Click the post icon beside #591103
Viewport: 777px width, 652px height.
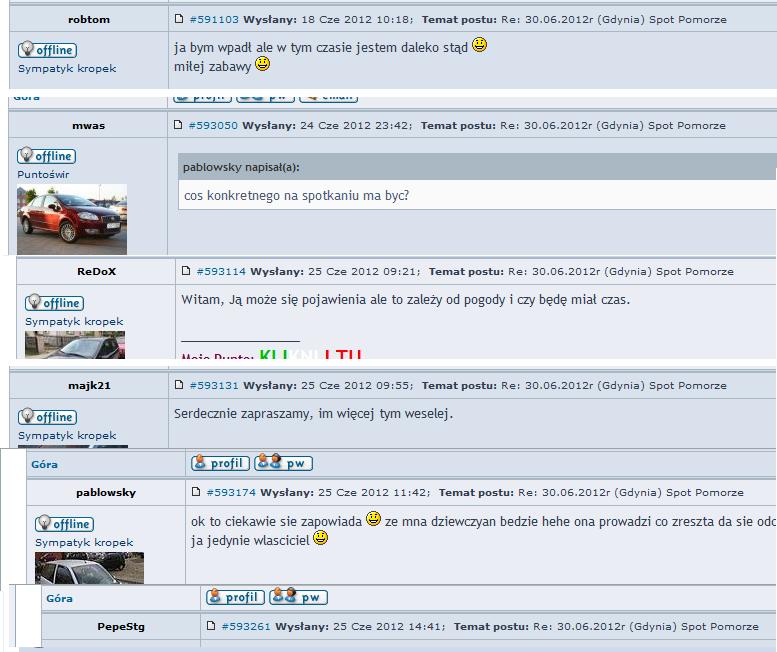[x=179, y=19]
